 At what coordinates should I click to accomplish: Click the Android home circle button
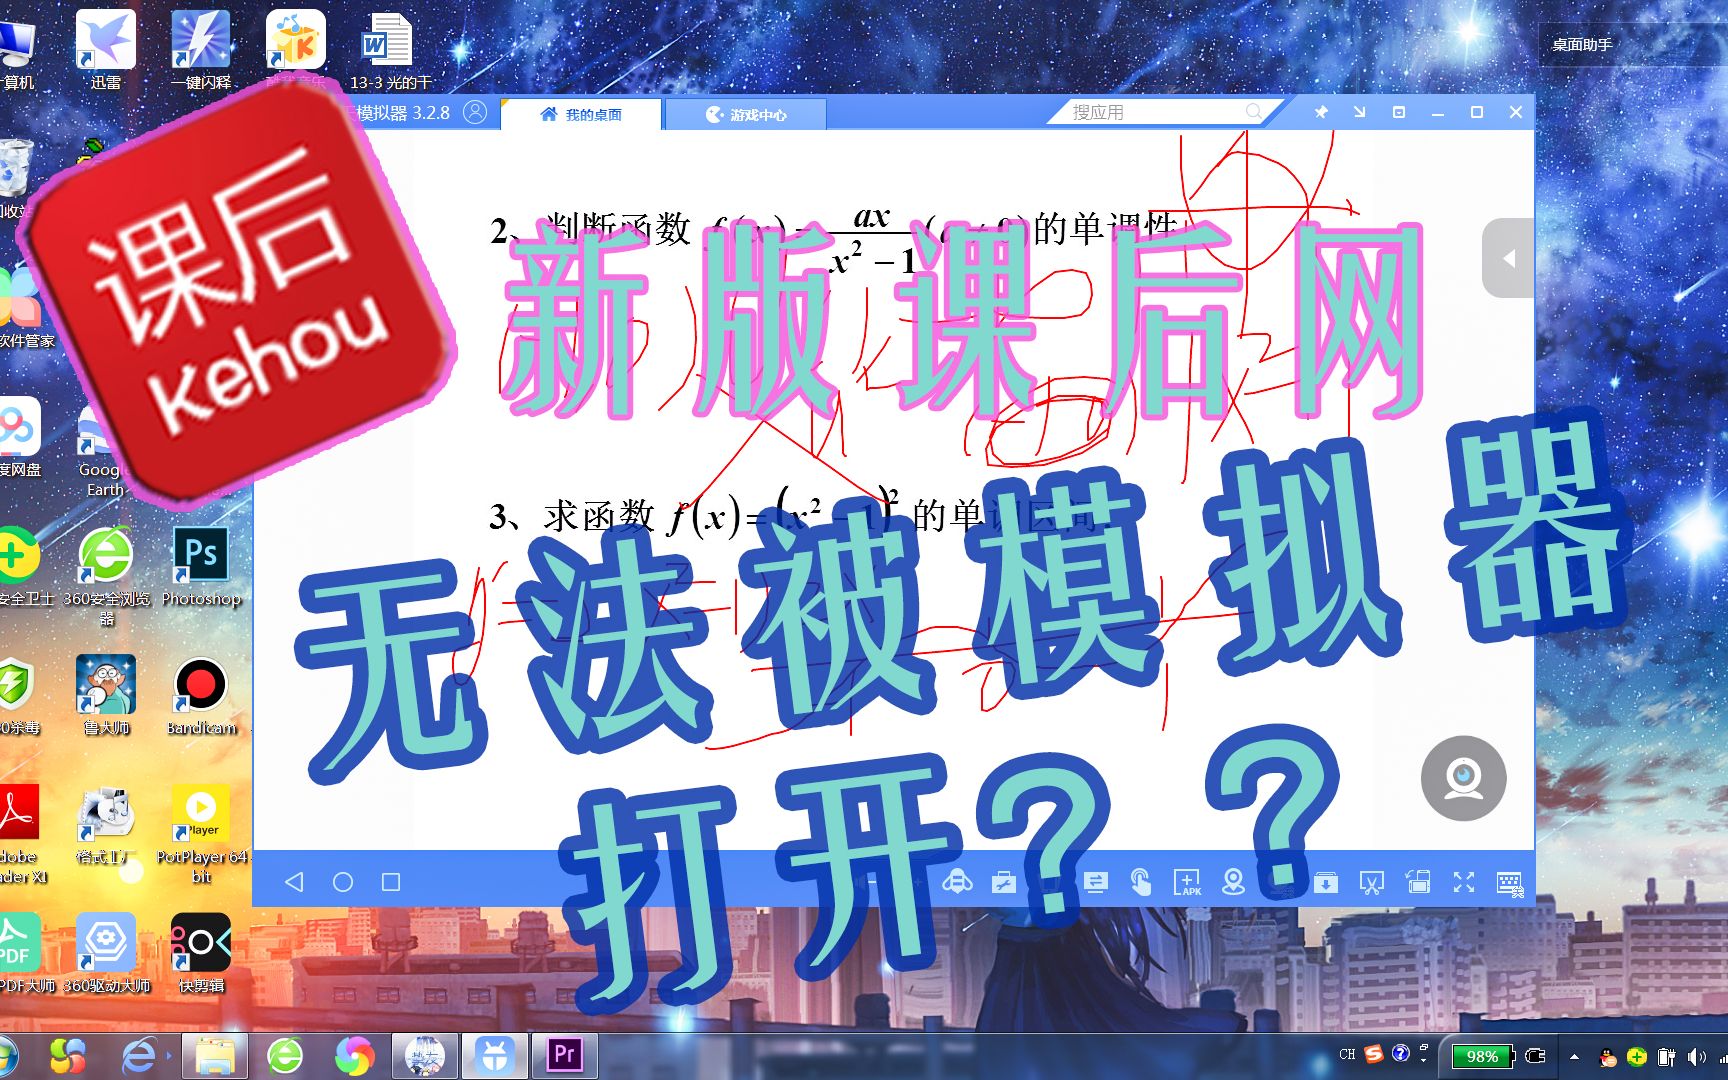click(x=343, y=882)
